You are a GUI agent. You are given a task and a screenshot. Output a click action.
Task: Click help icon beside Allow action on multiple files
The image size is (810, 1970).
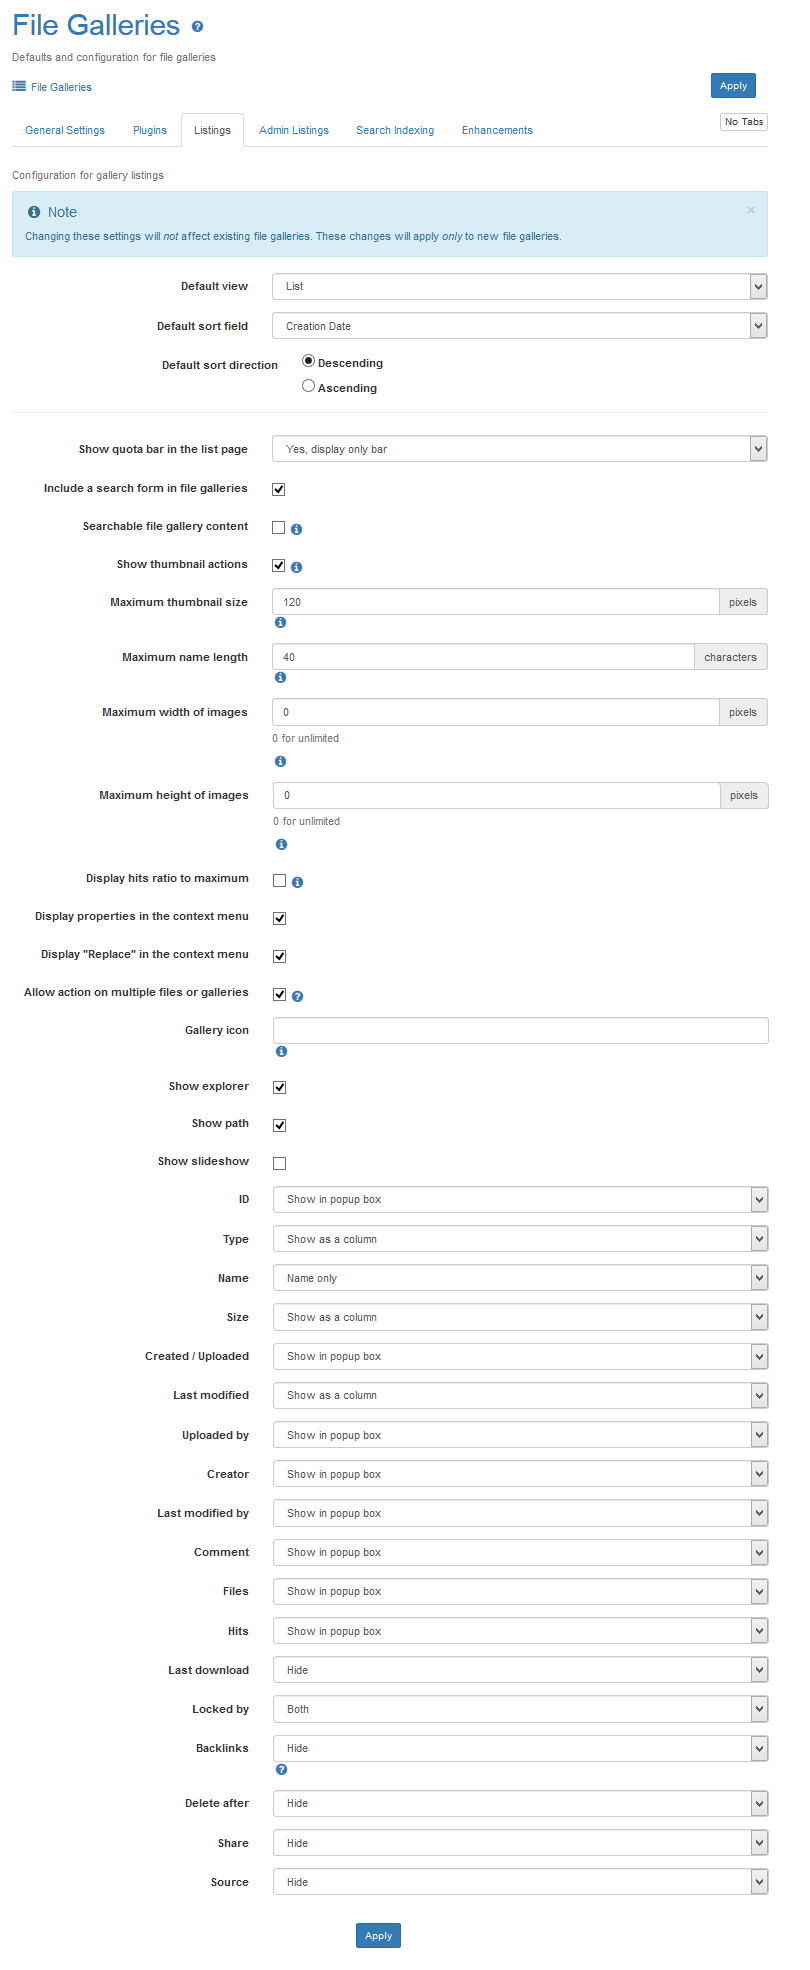click(297, 996)
